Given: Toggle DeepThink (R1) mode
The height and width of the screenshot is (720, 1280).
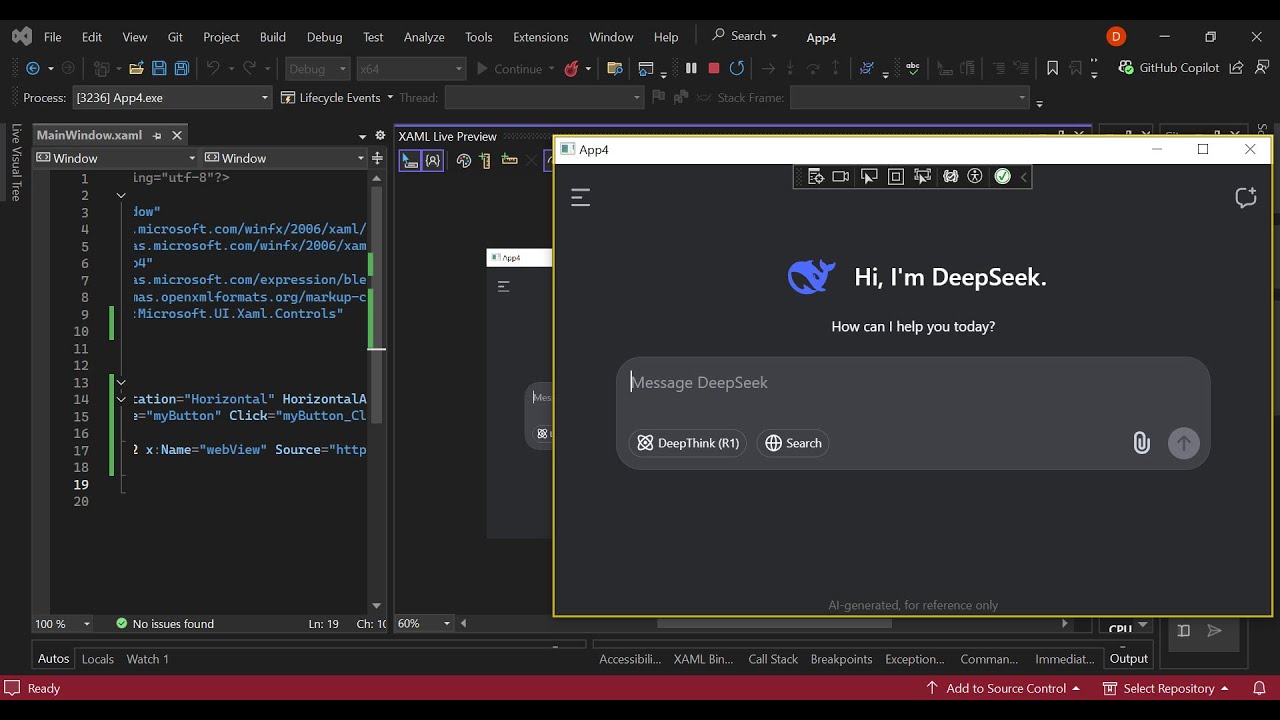Looking at the screenshot, I should point(688,443).
